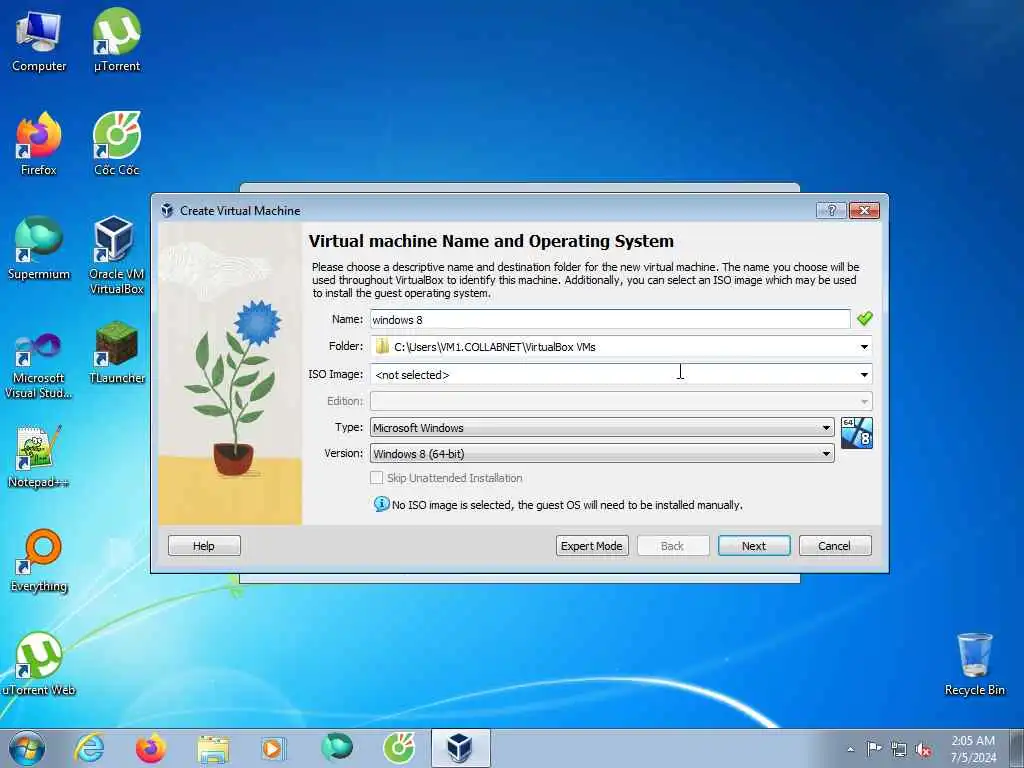1024x768 pixels.
Task: Expand the Folder path dropdown
Action: pyautogui.click(x=864, y=347)
